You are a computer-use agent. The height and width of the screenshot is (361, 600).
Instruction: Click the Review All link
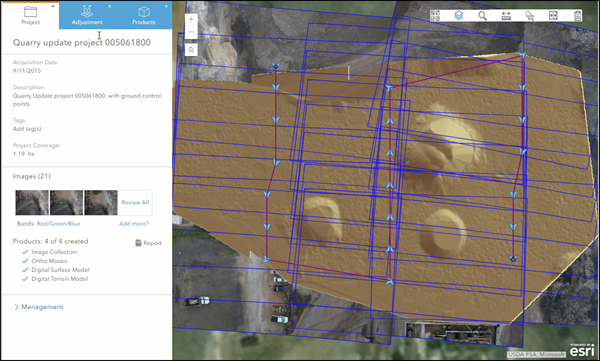click(135, 203)
